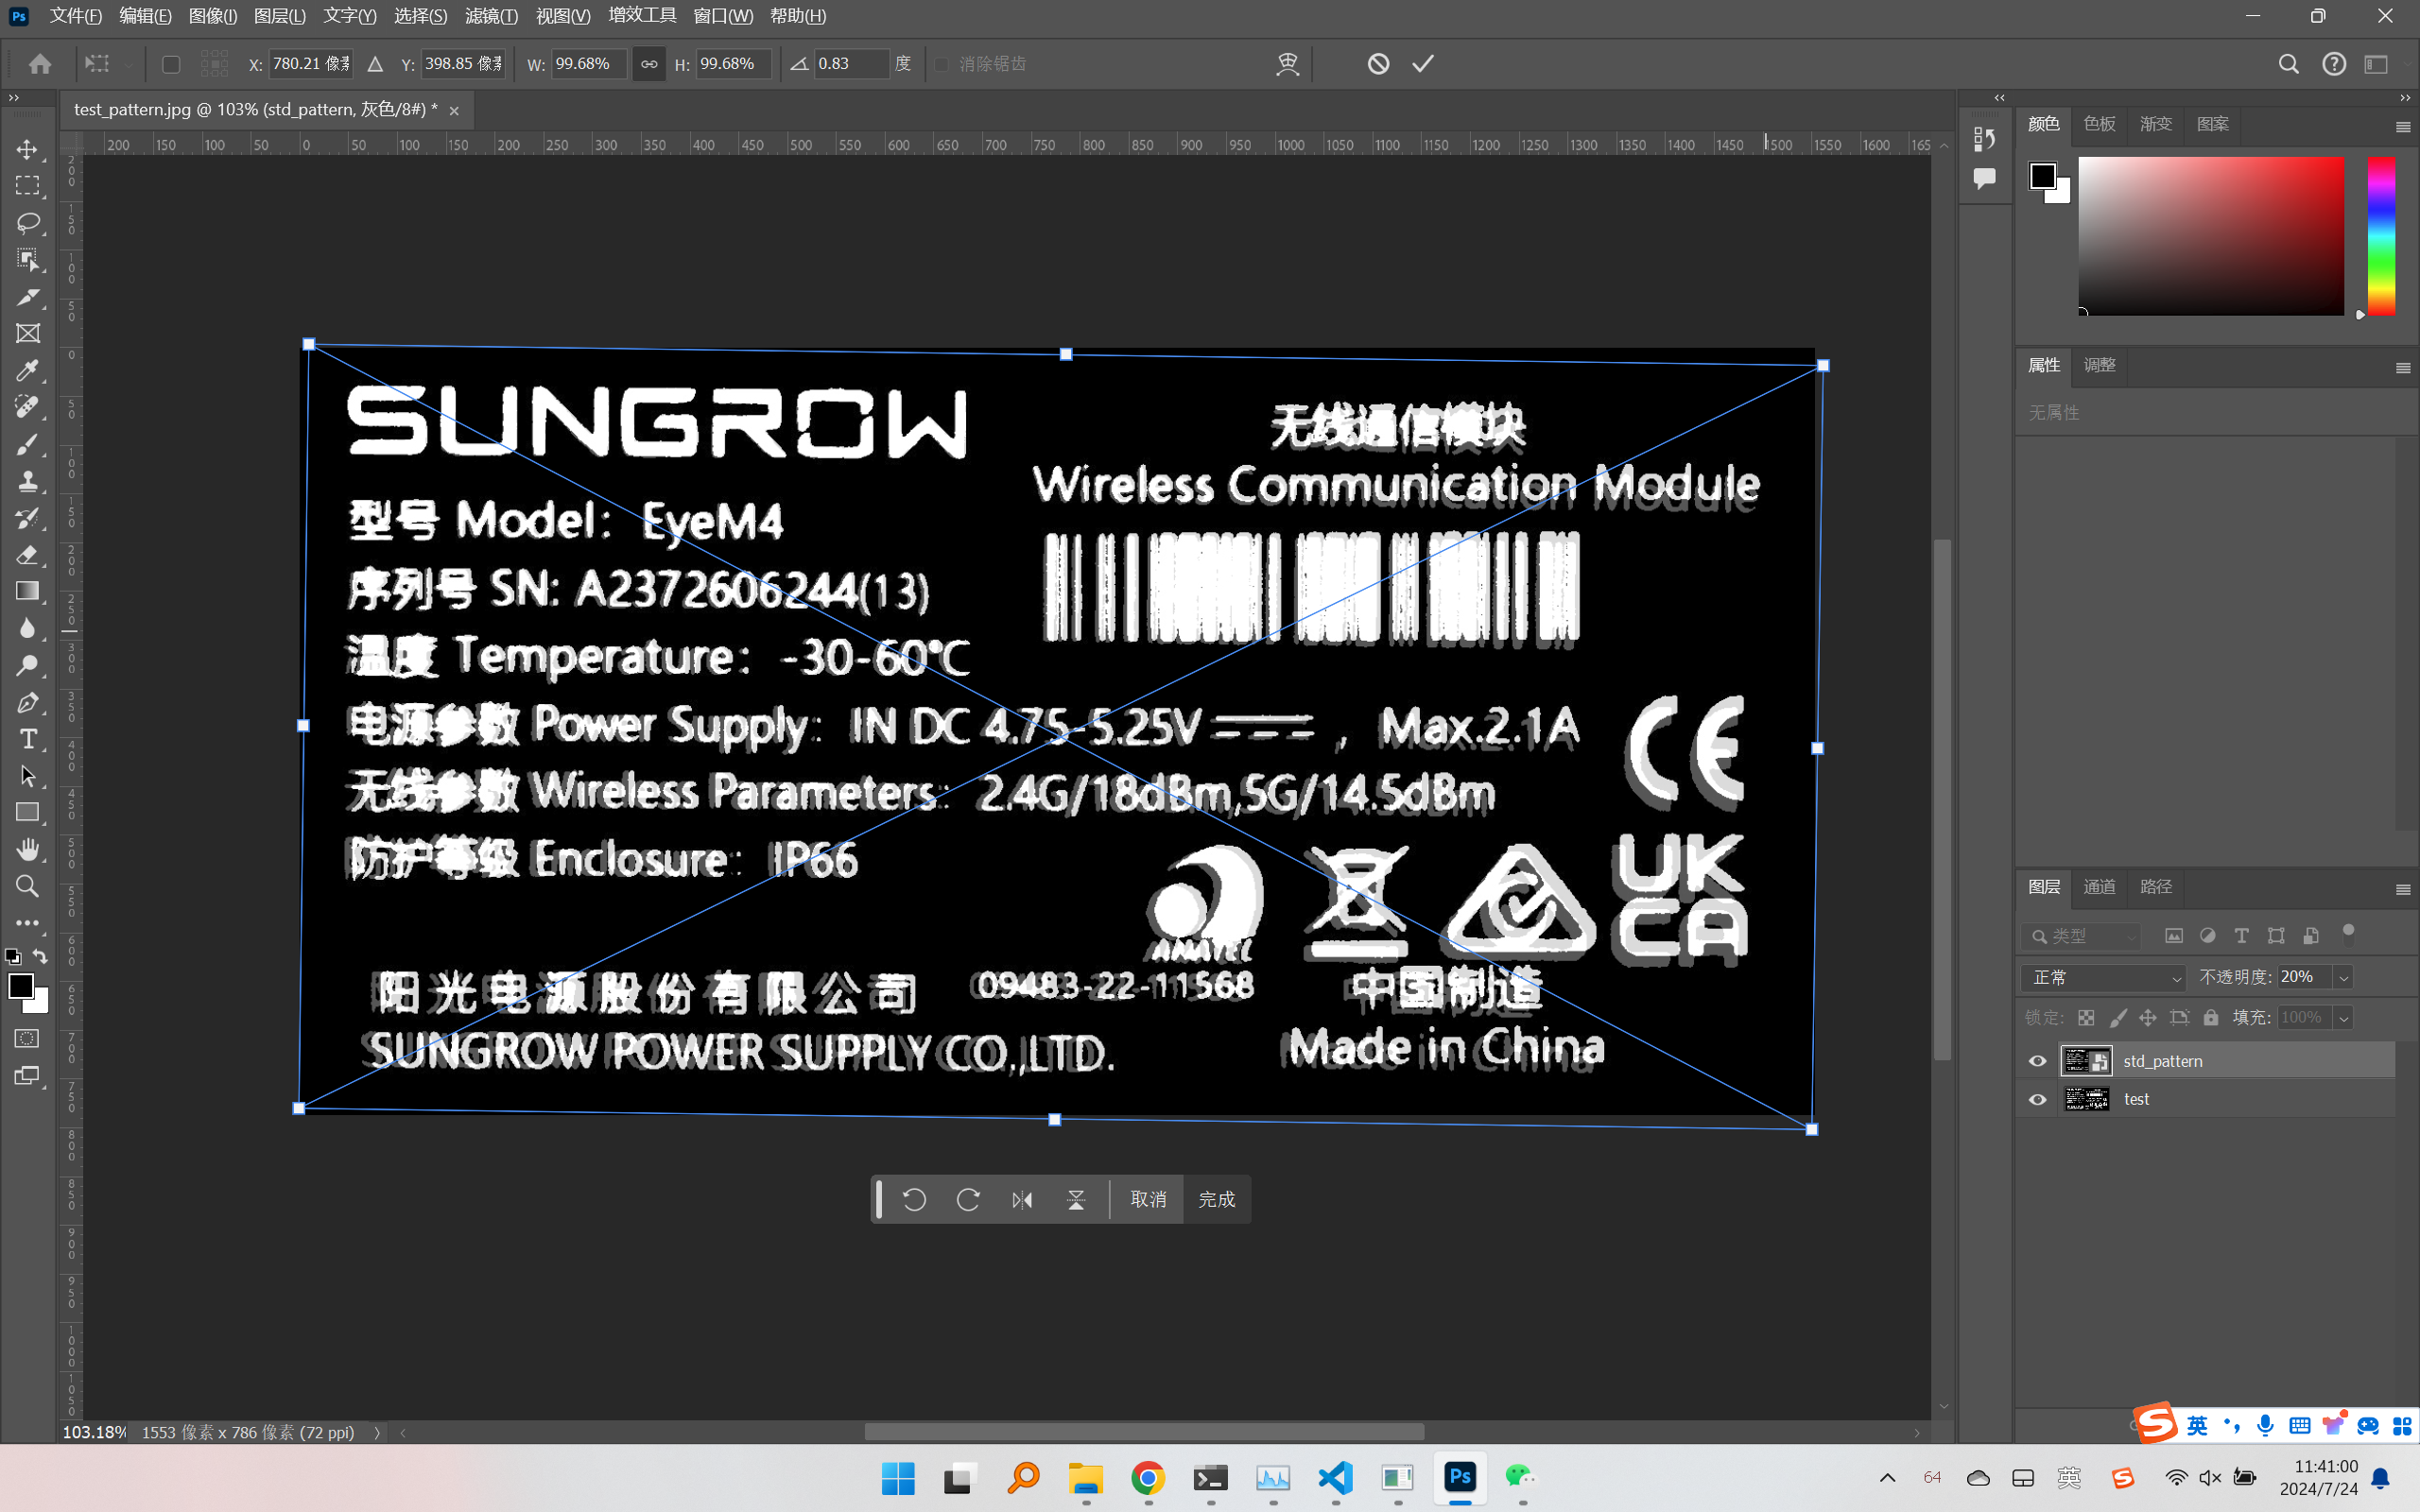Image resolution: width=2420 pixels, height=1512 pixels.
Task: Select the Pen tool
Action: (28, 703)
